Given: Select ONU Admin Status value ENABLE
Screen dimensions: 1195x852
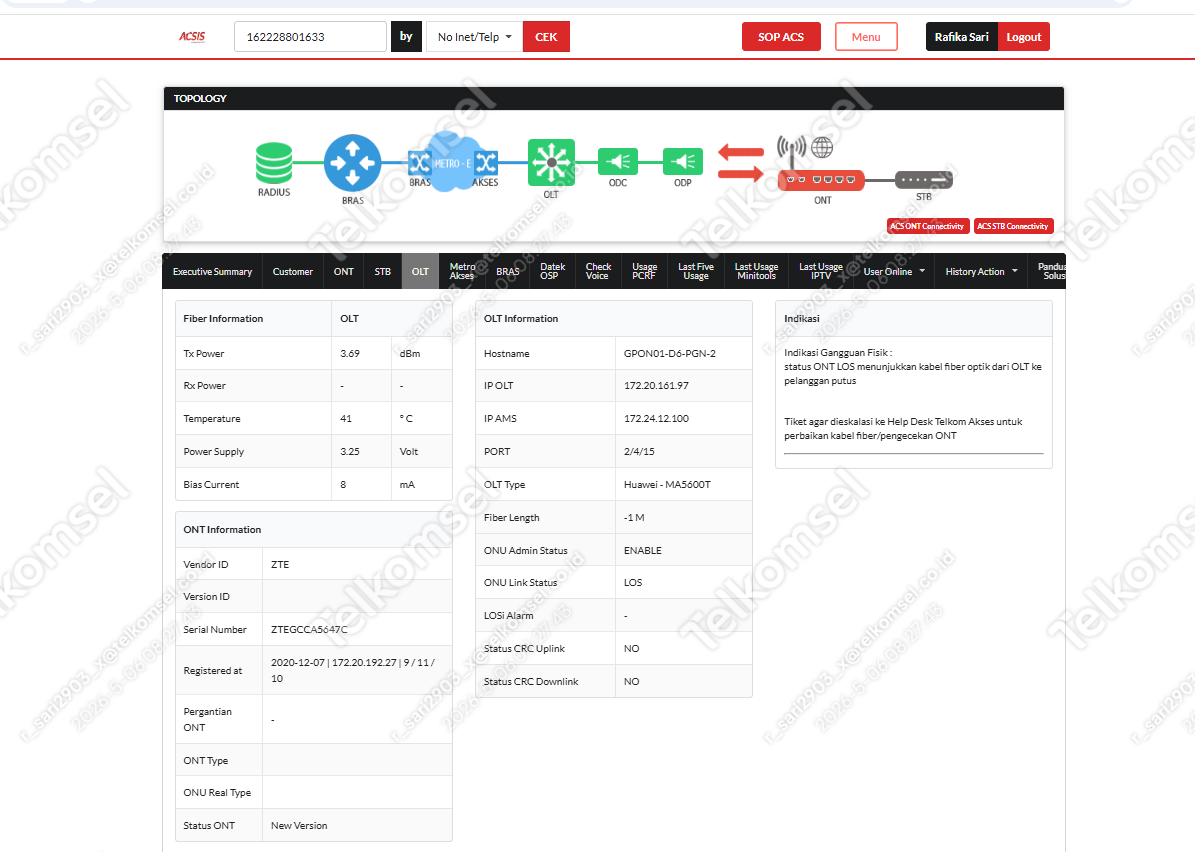Looking at the screenshot, I should point(642,550).
